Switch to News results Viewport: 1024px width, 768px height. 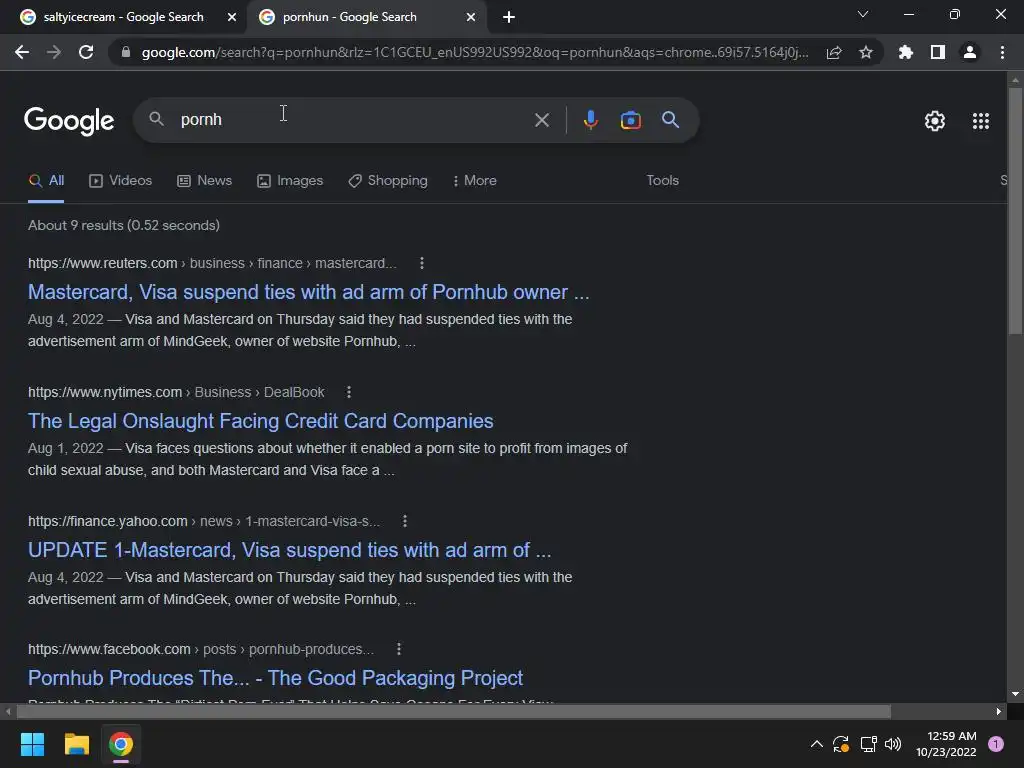tap(204, 180)
